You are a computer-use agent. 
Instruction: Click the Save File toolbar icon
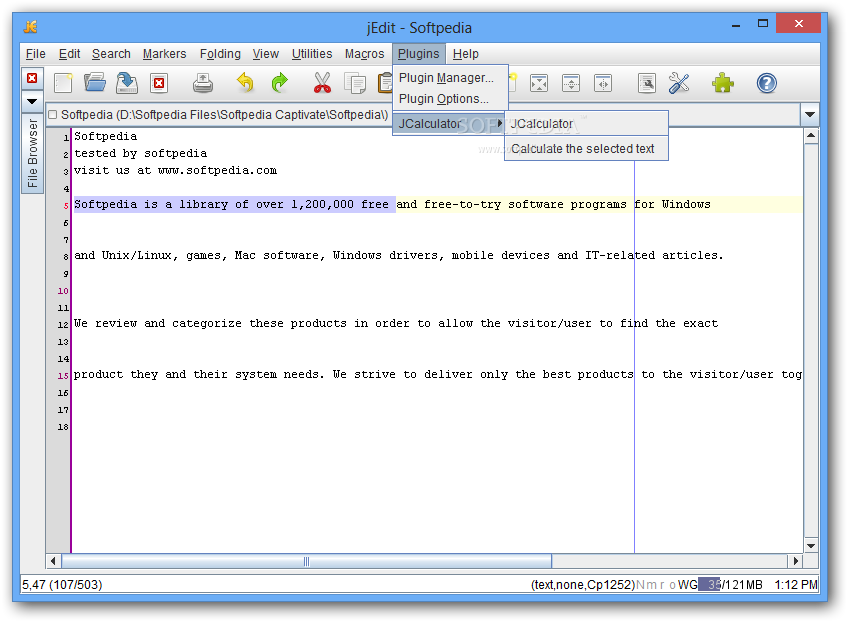(x=127, y=83)
